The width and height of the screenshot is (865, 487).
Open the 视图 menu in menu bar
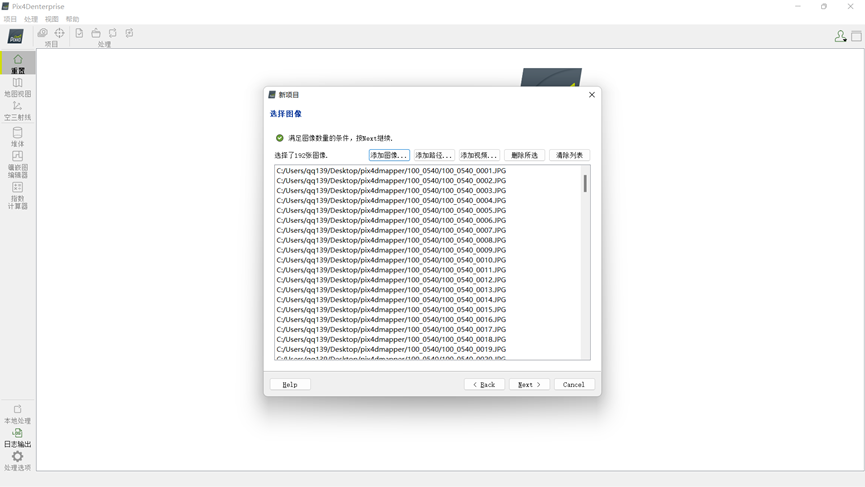[52, 19]
